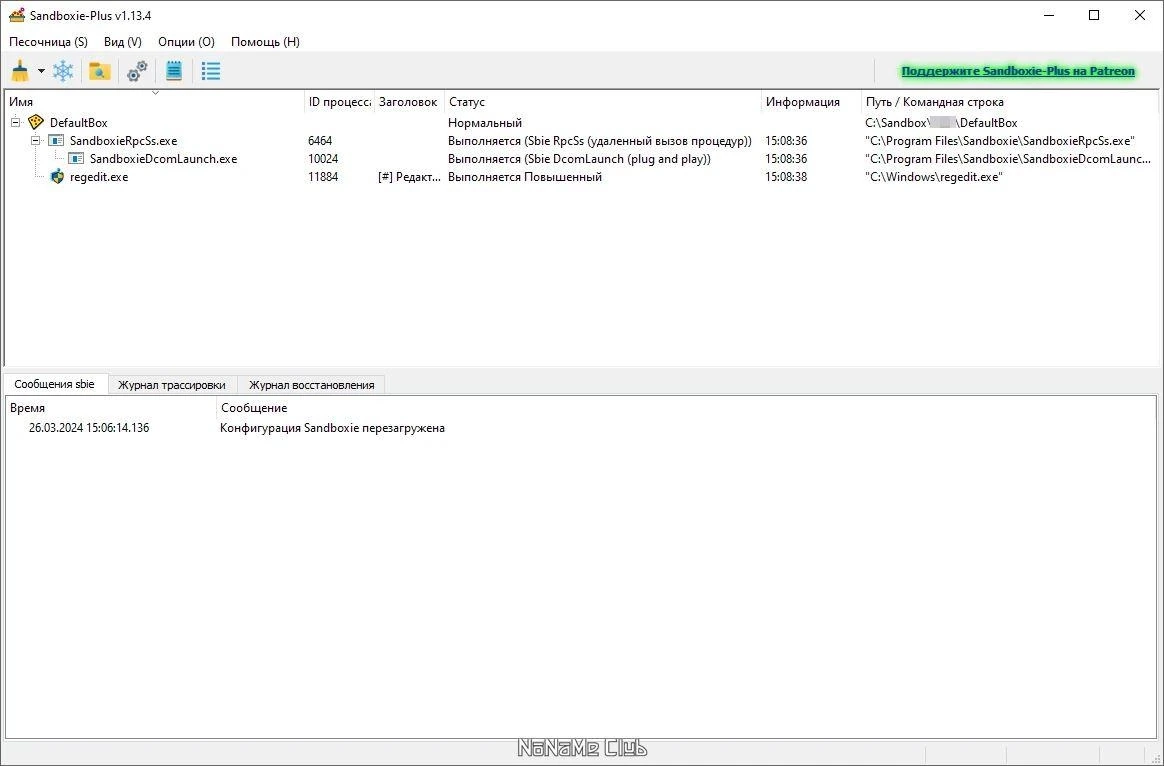Click the Поддержите Sandboxie-Plus на Patreon link
Image resolution: width=1164 pixels, height=766 pixels.
pyautogui.click(x=1018, y=71)
